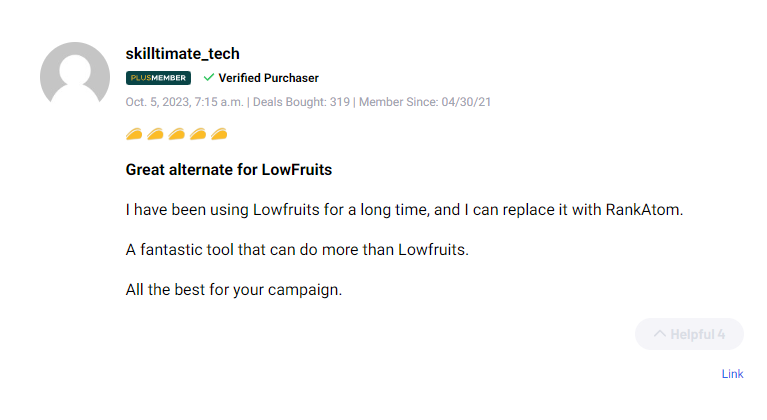Click the third taco rating icon
The width and height of the screenshot is (767, 420).
(176, 134)
